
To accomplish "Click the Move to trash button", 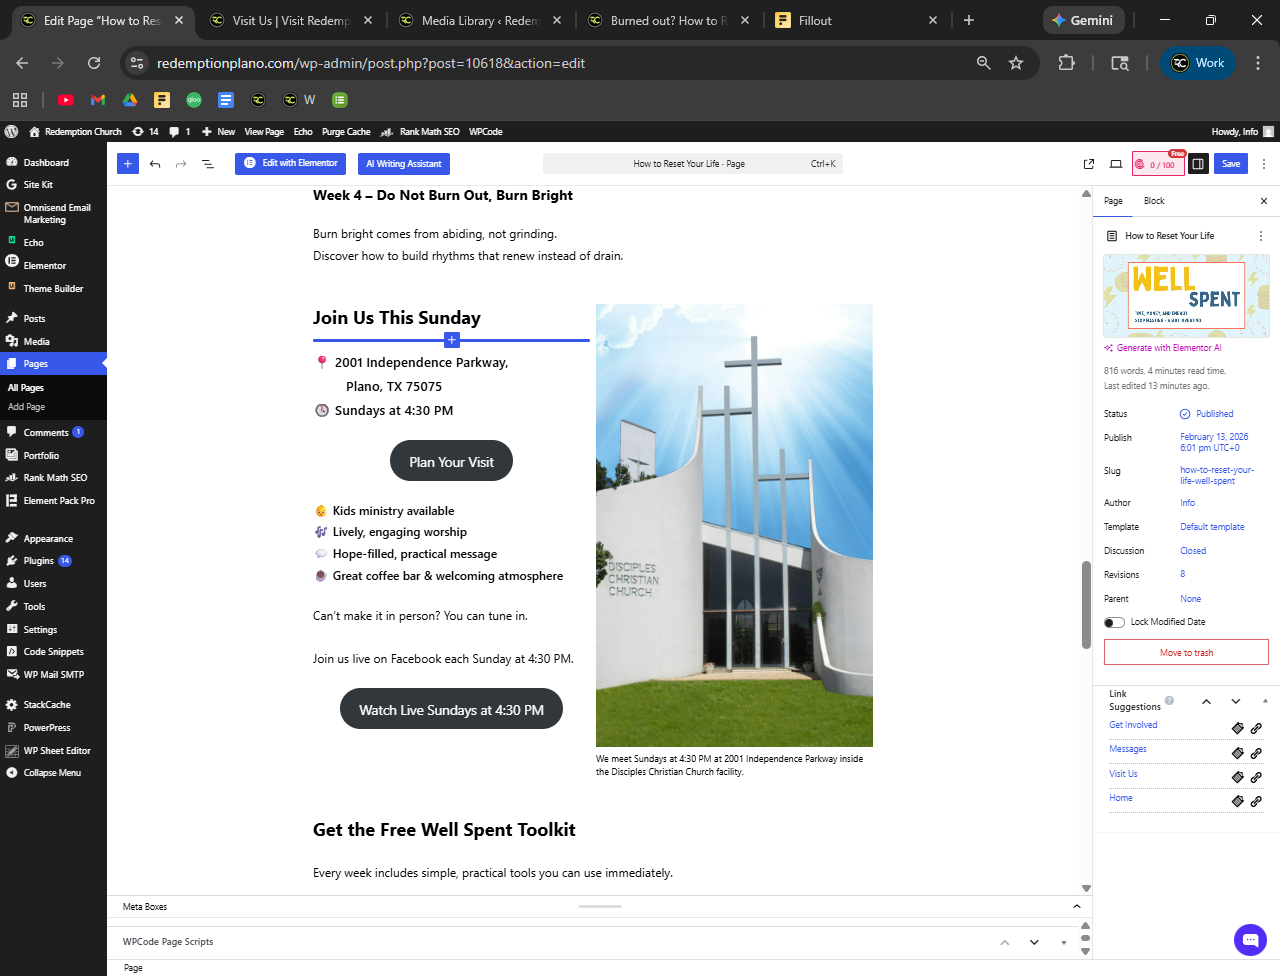I will (1186, 653).
